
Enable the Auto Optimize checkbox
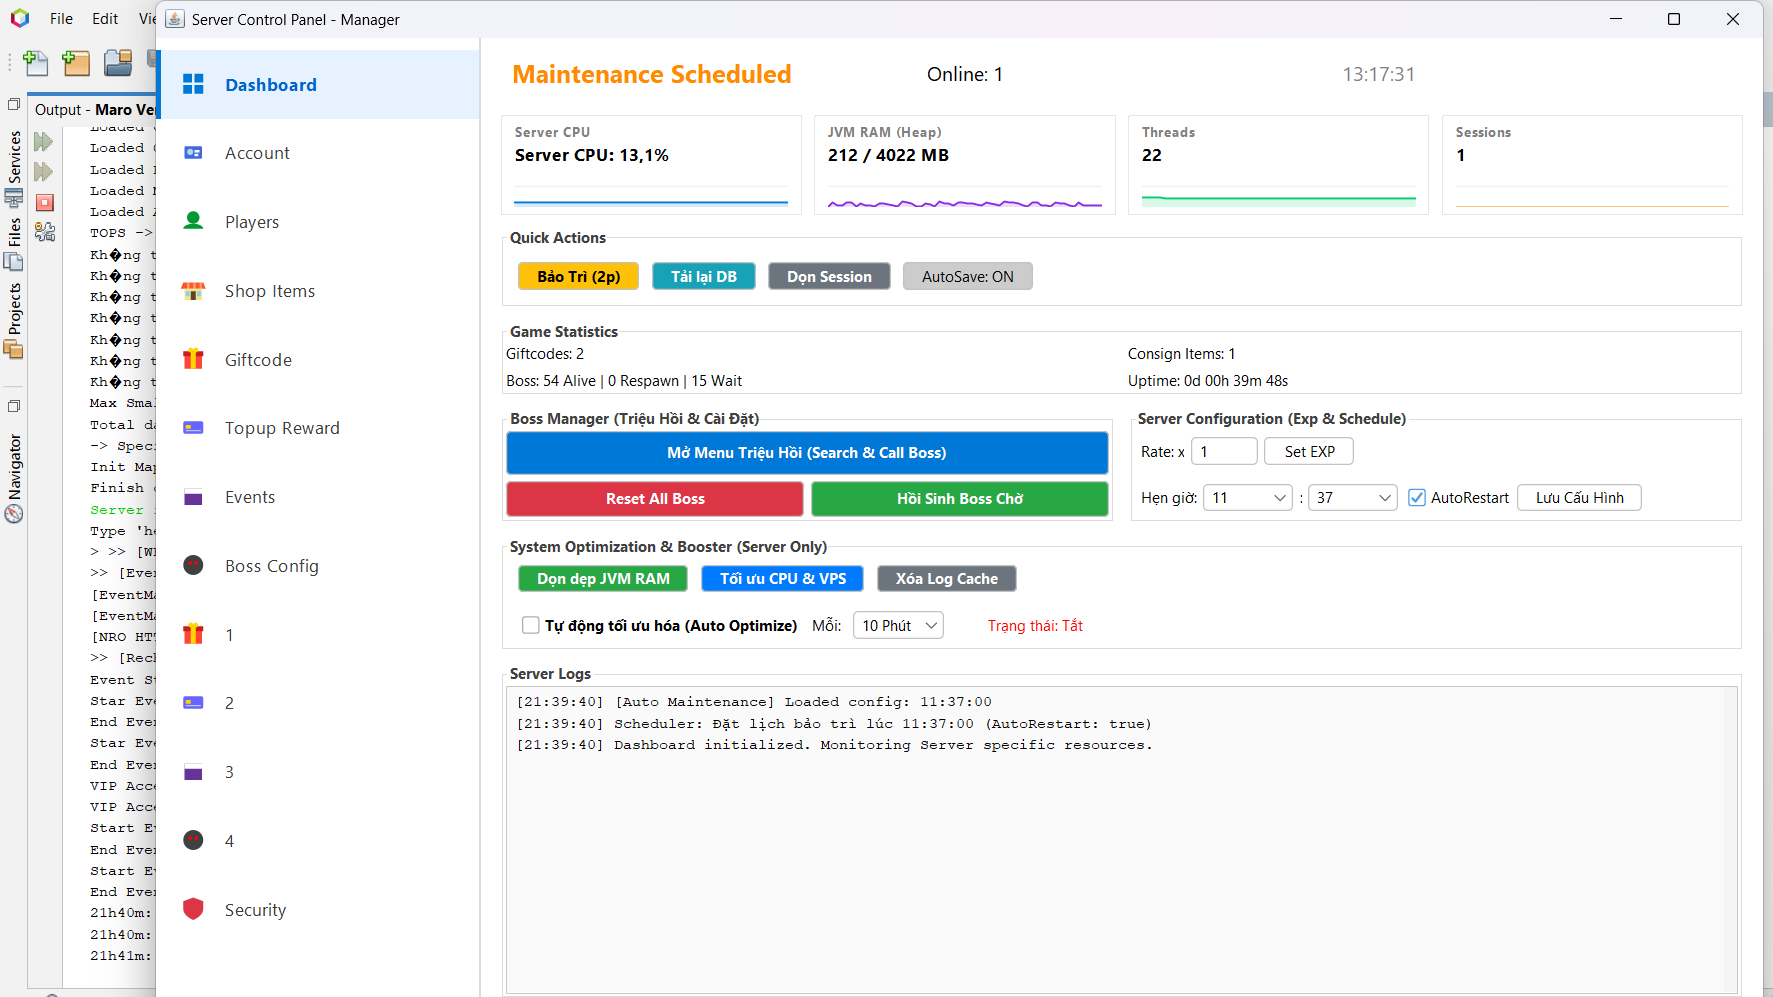click(x=531, y=625)
